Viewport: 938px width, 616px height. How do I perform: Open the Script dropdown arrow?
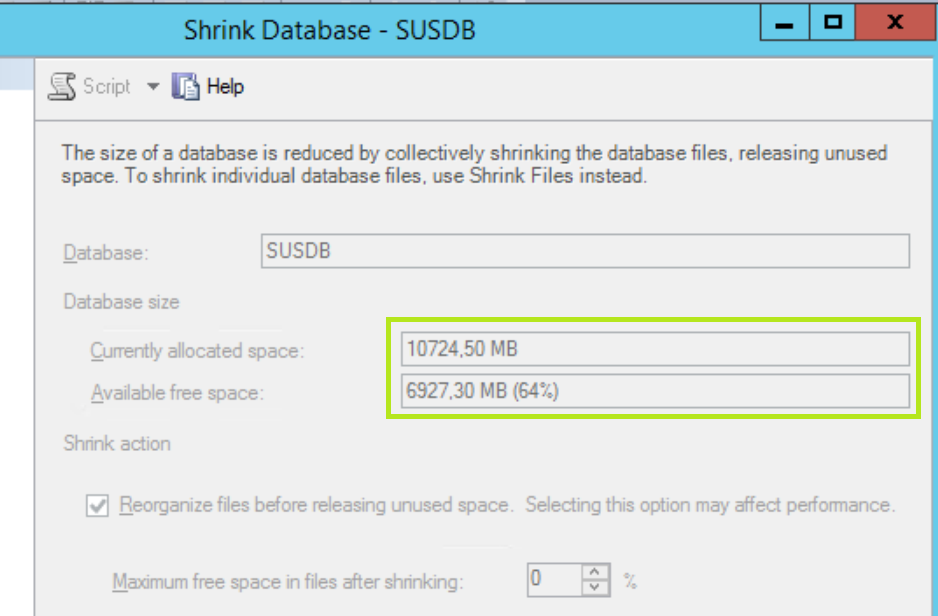pyautogui.click(x=153, y=87)
